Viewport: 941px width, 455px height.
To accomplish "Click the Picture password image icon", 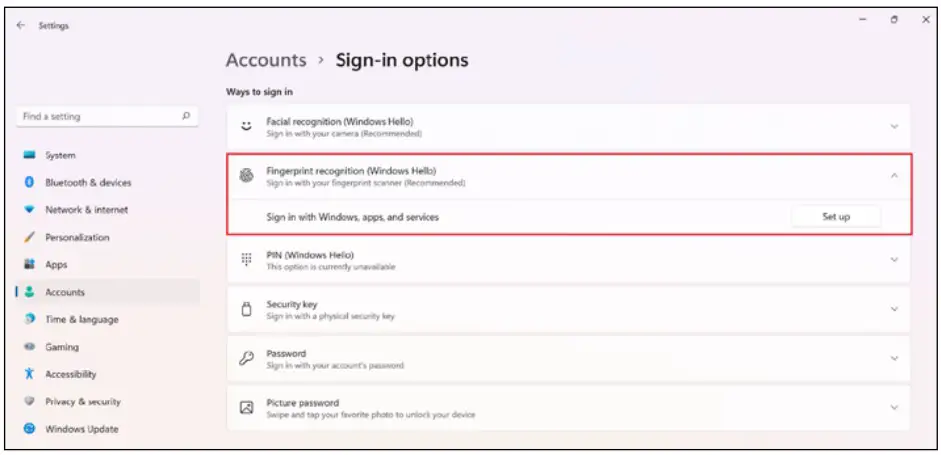I will click(x=246, y=408).
